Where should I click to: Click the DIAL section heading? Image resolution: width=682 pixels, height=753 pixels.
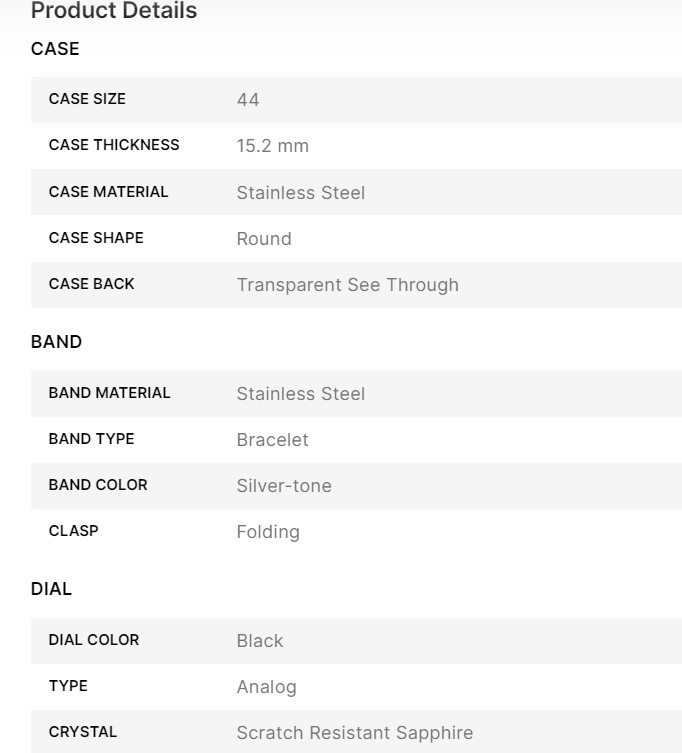[51, 589]
